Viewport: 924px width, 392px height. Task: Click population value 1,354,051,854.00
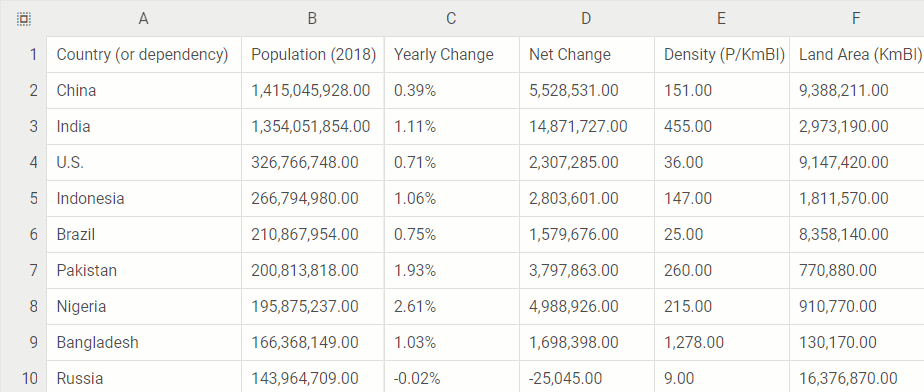tap(312, 127)
